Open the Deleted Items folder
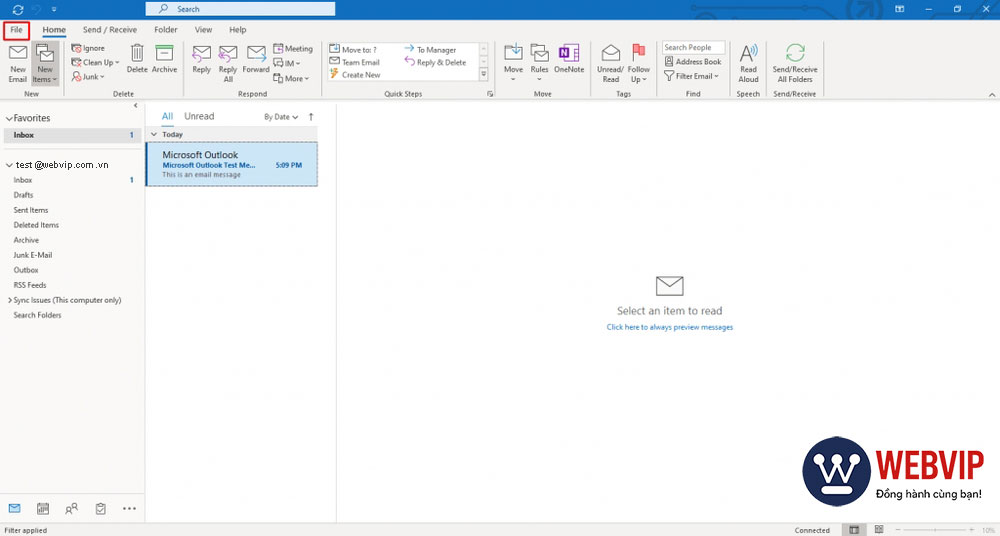 36,225
